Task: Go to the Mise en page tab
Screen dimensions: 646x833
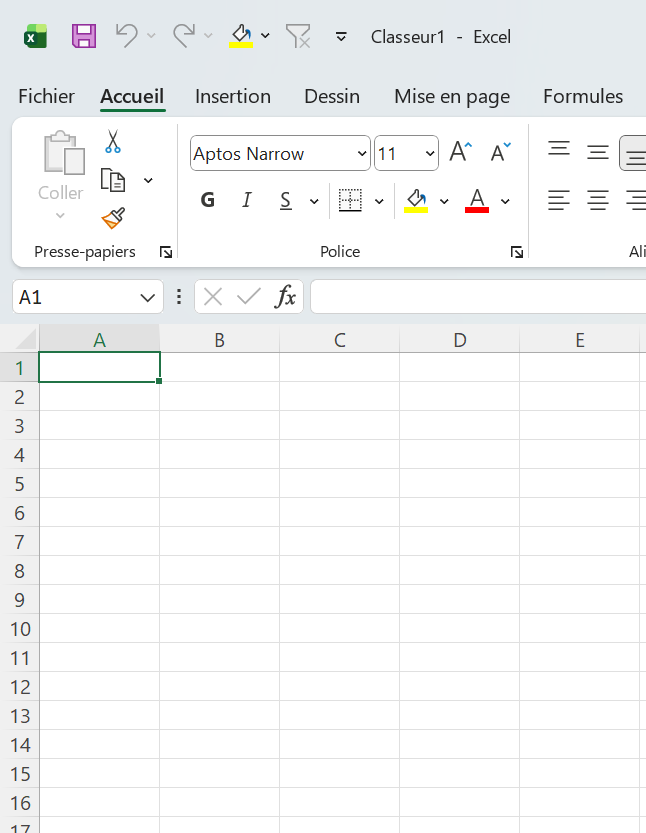Action: click(452, 96)
